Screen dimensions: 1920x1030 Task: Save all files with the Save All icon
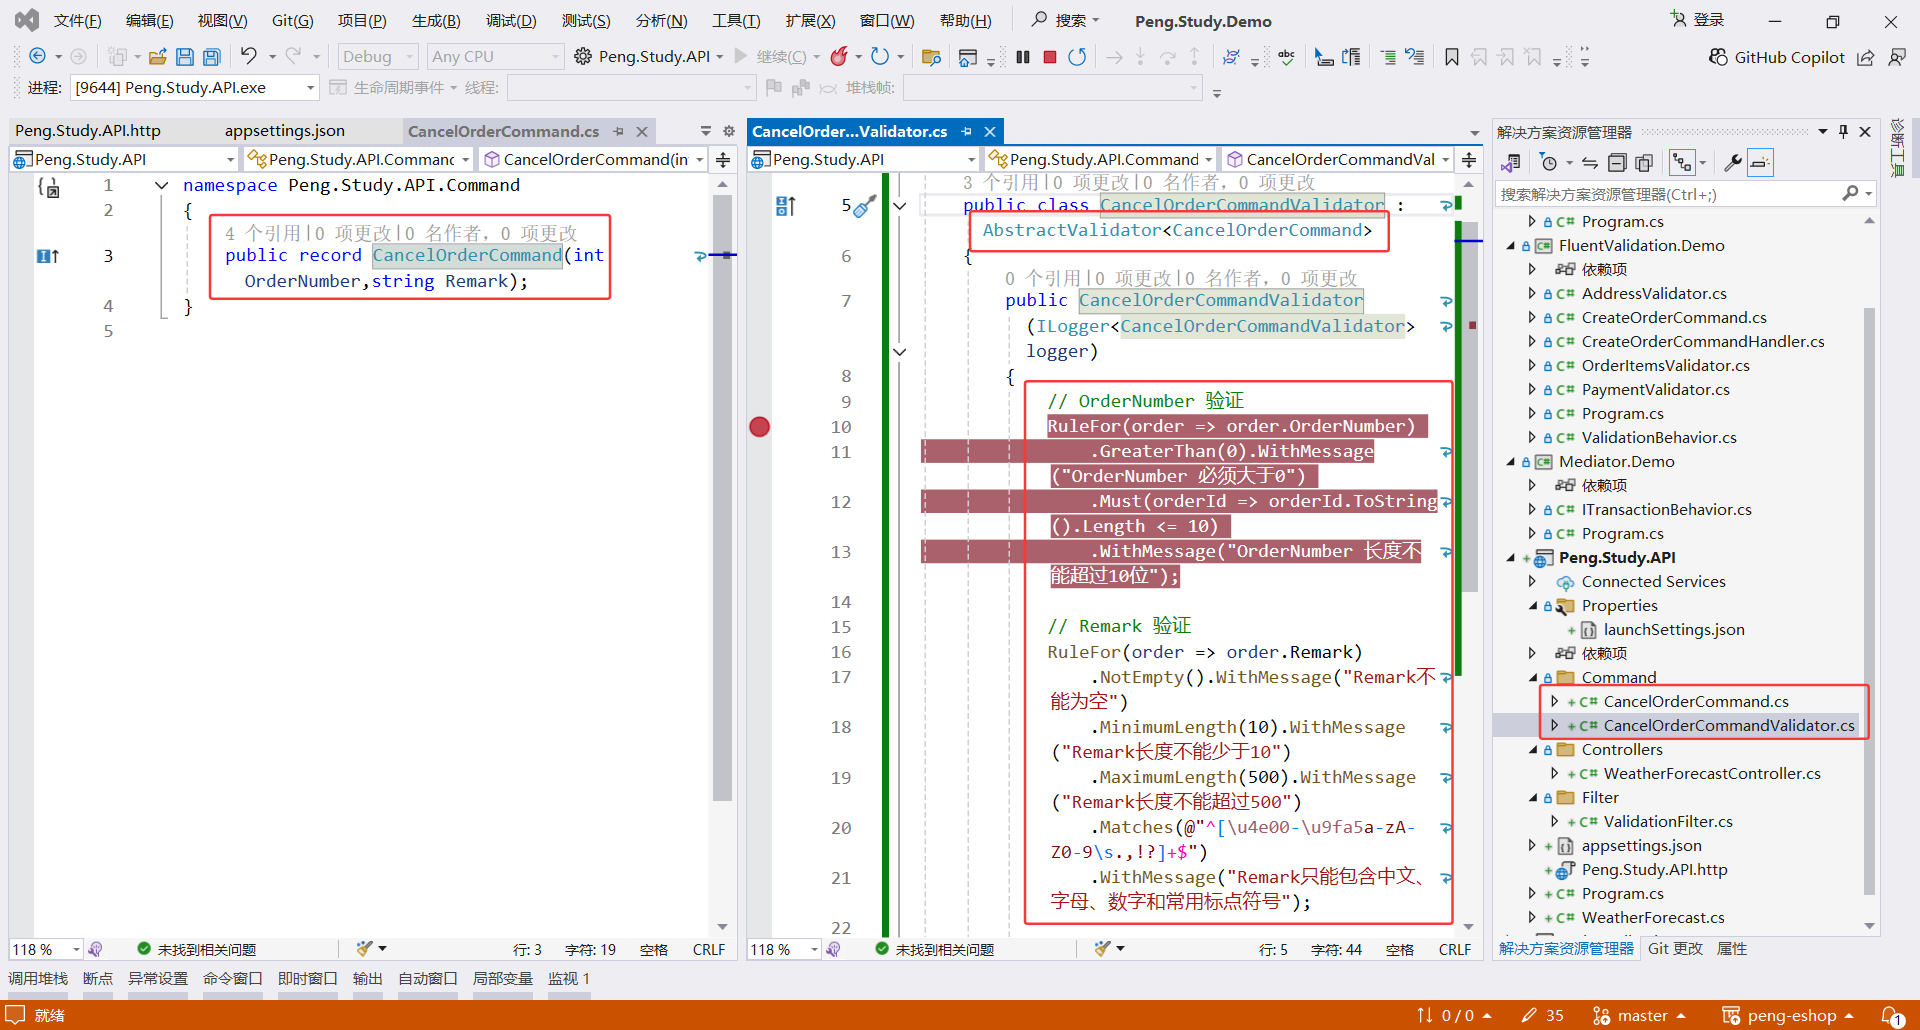[212, 57]
